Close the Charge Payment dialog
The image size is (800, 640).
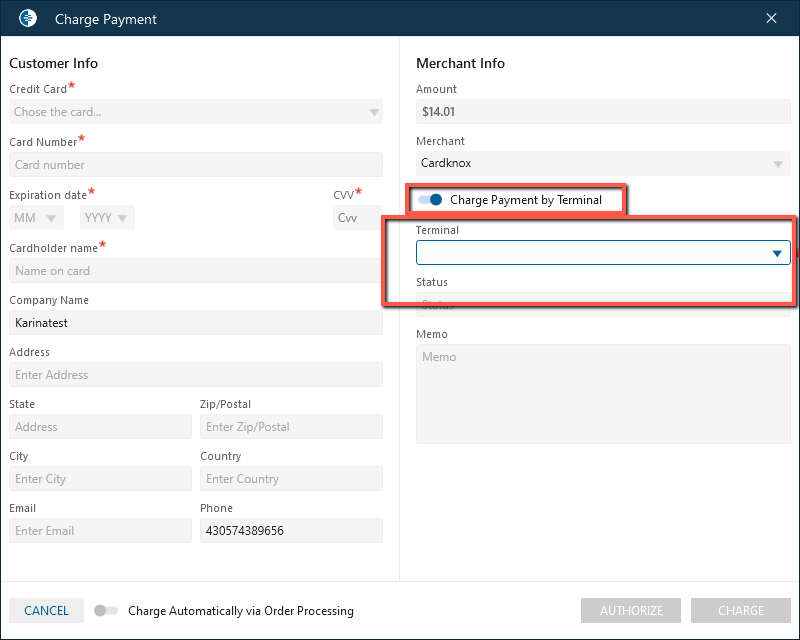pos(771,18)
